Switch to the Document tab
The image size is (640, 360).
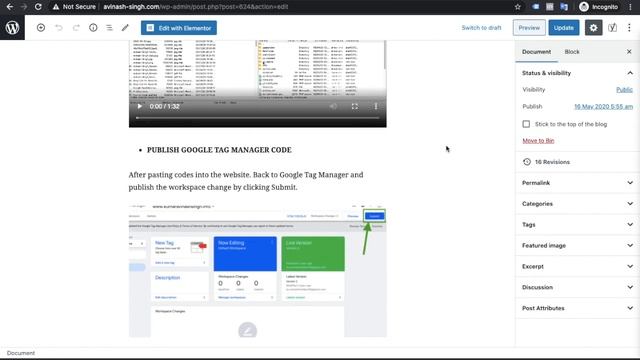coord(536,52)
